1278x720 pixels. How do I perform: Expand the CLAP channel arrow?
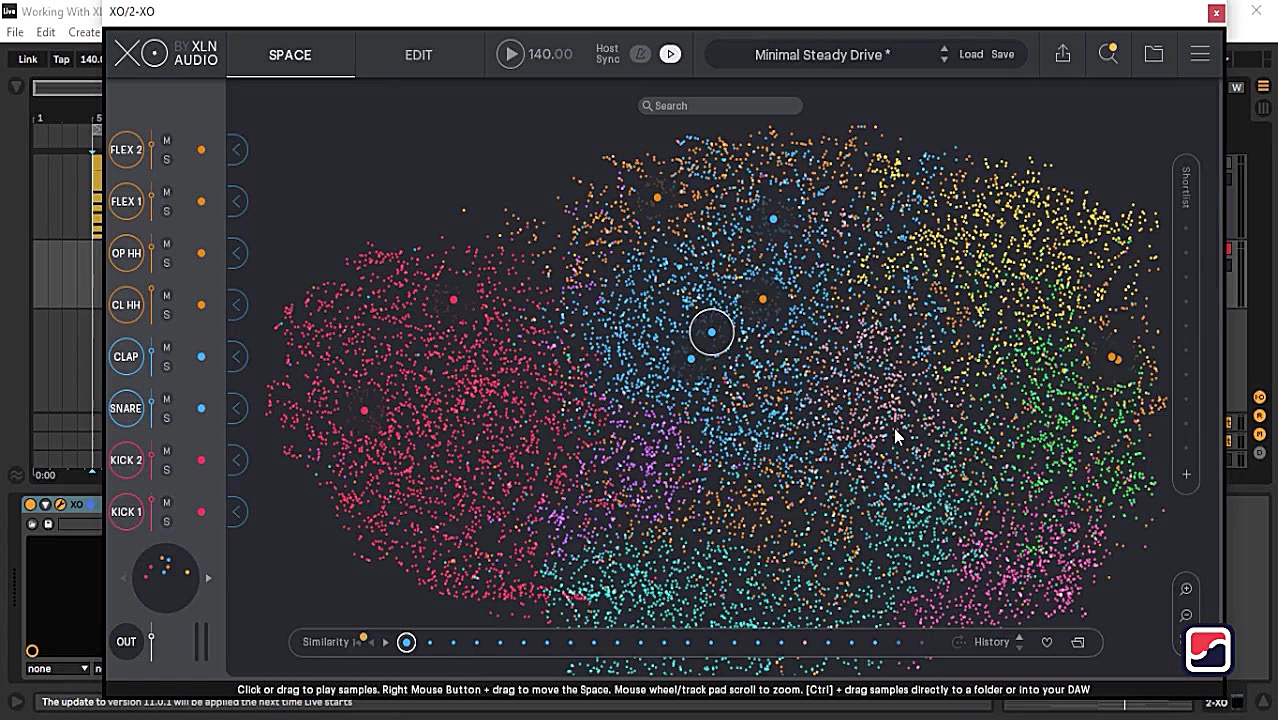coord(237,357)
